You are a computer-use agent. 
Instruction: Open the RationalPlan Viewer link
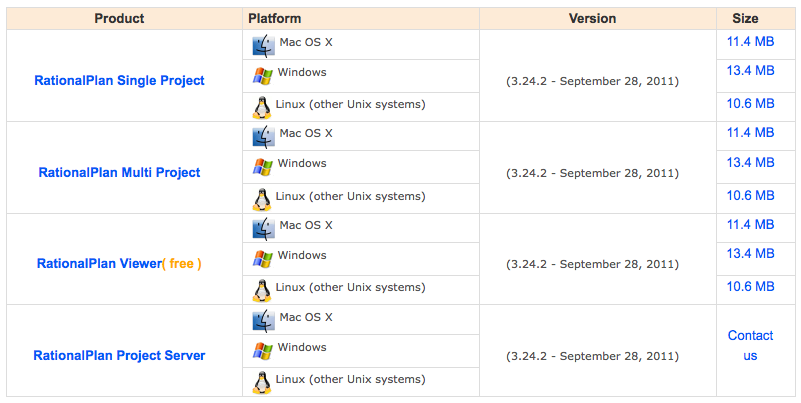[100, 264]
